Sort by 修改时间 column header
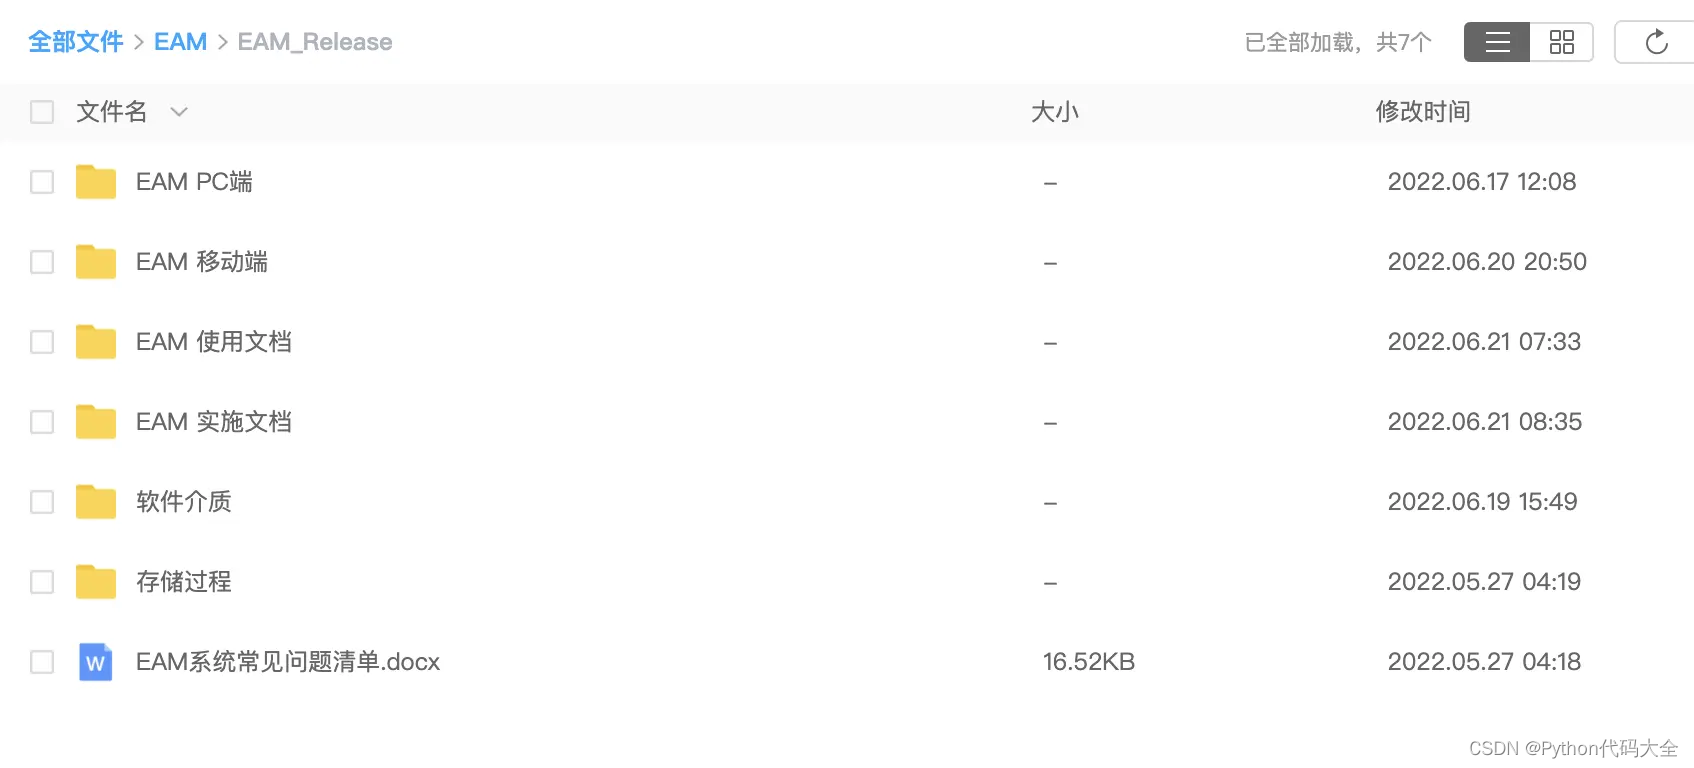The image size is (1694, 768). [1423, 112]
